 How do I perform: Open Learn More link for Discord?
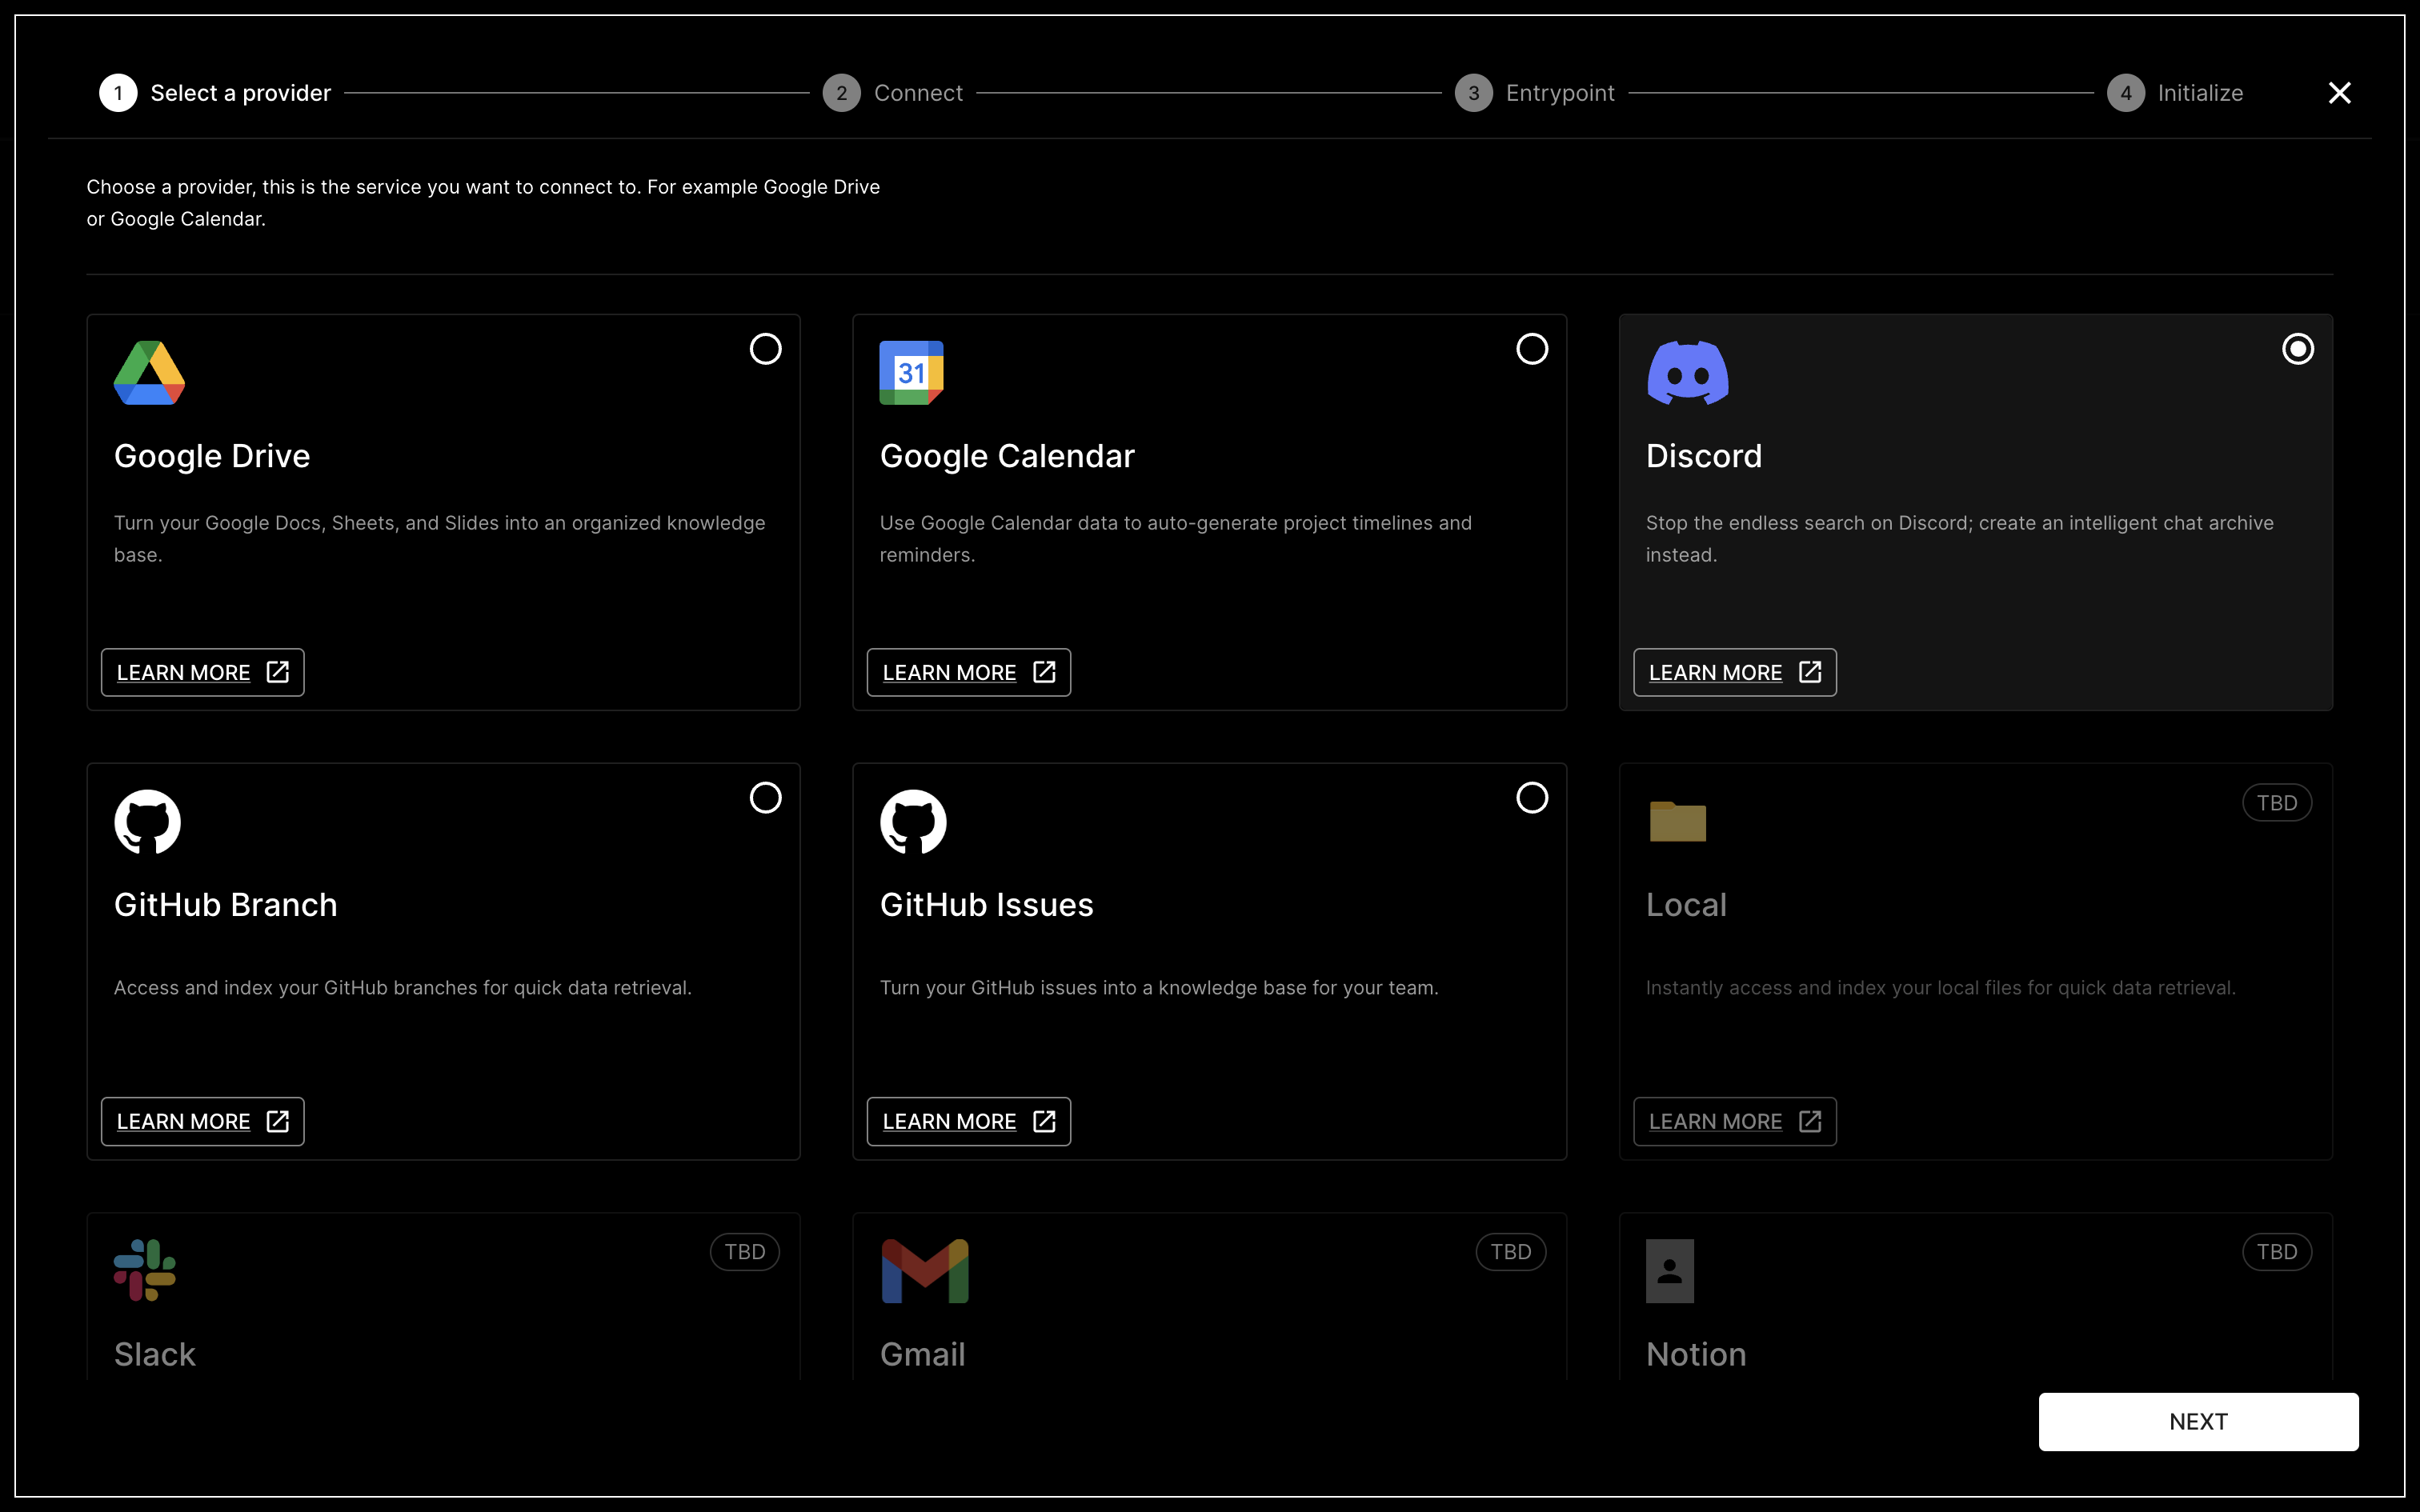click(1734, 672)
